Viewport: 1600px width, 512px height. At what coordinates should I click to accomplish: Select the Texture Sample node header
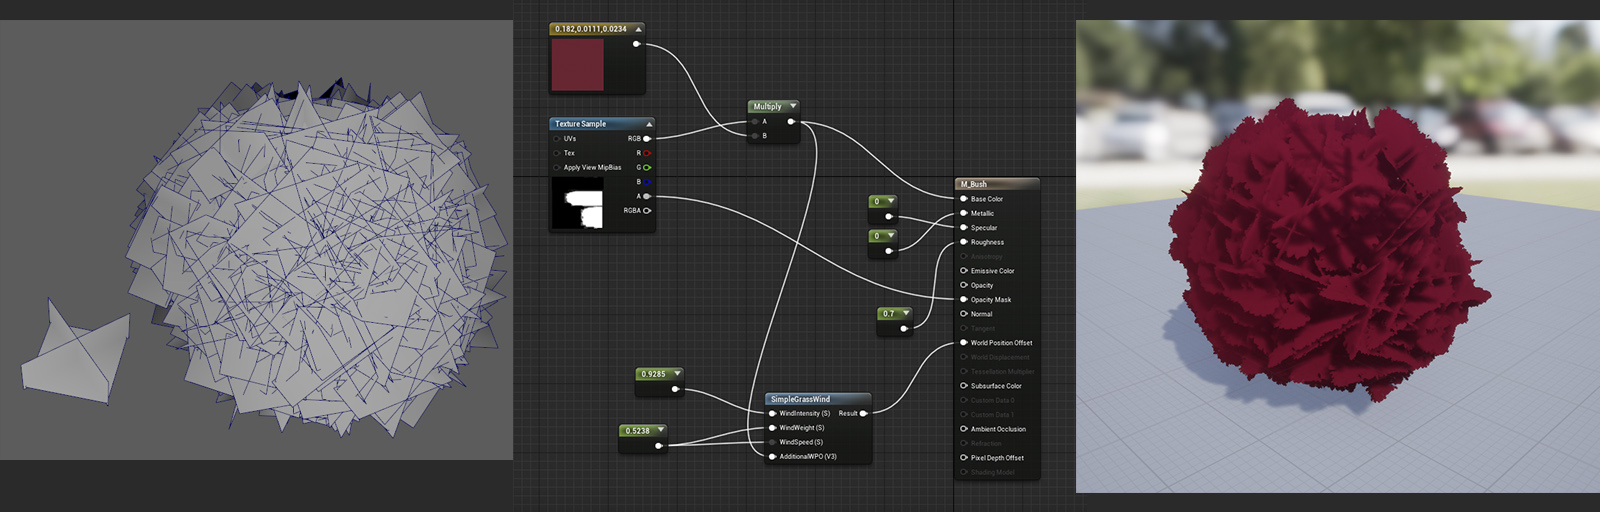click(x=601, y=124)
